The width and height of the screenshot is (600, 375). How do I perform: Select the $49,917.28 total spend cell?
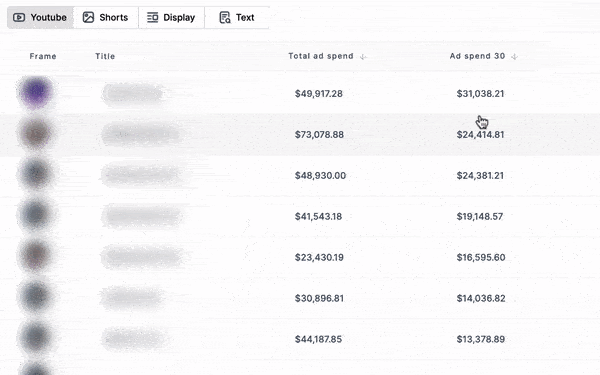(319, 94)
